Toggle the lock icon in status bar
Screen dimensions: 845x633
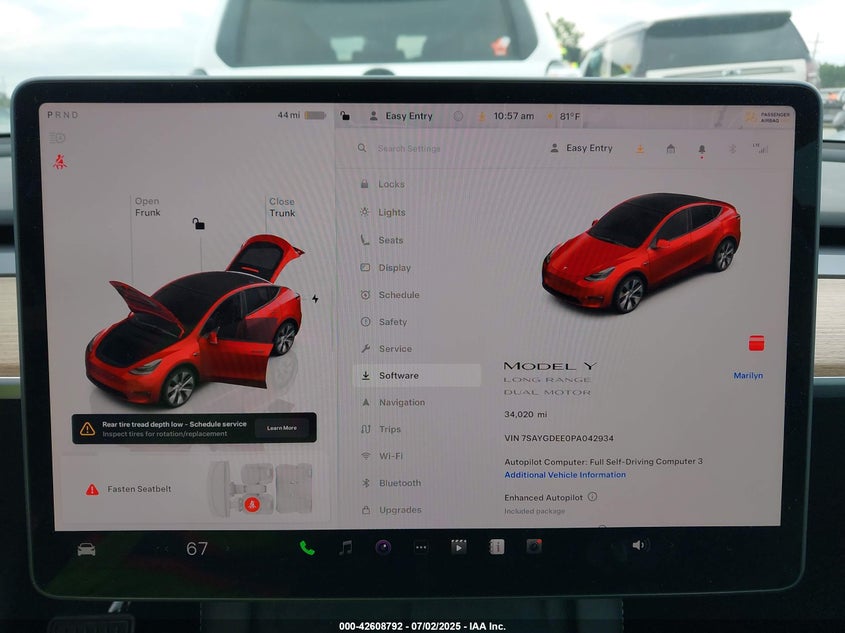(345, 116)
